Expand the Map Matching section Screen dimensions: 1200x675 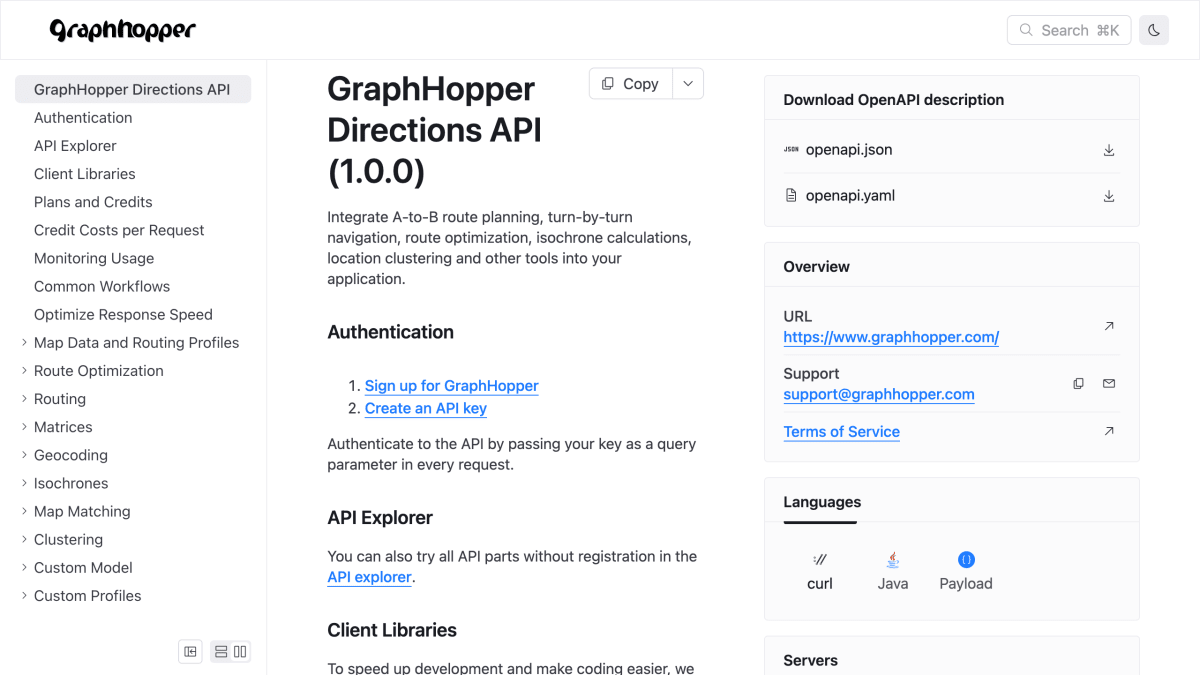[x=24, y=511]
